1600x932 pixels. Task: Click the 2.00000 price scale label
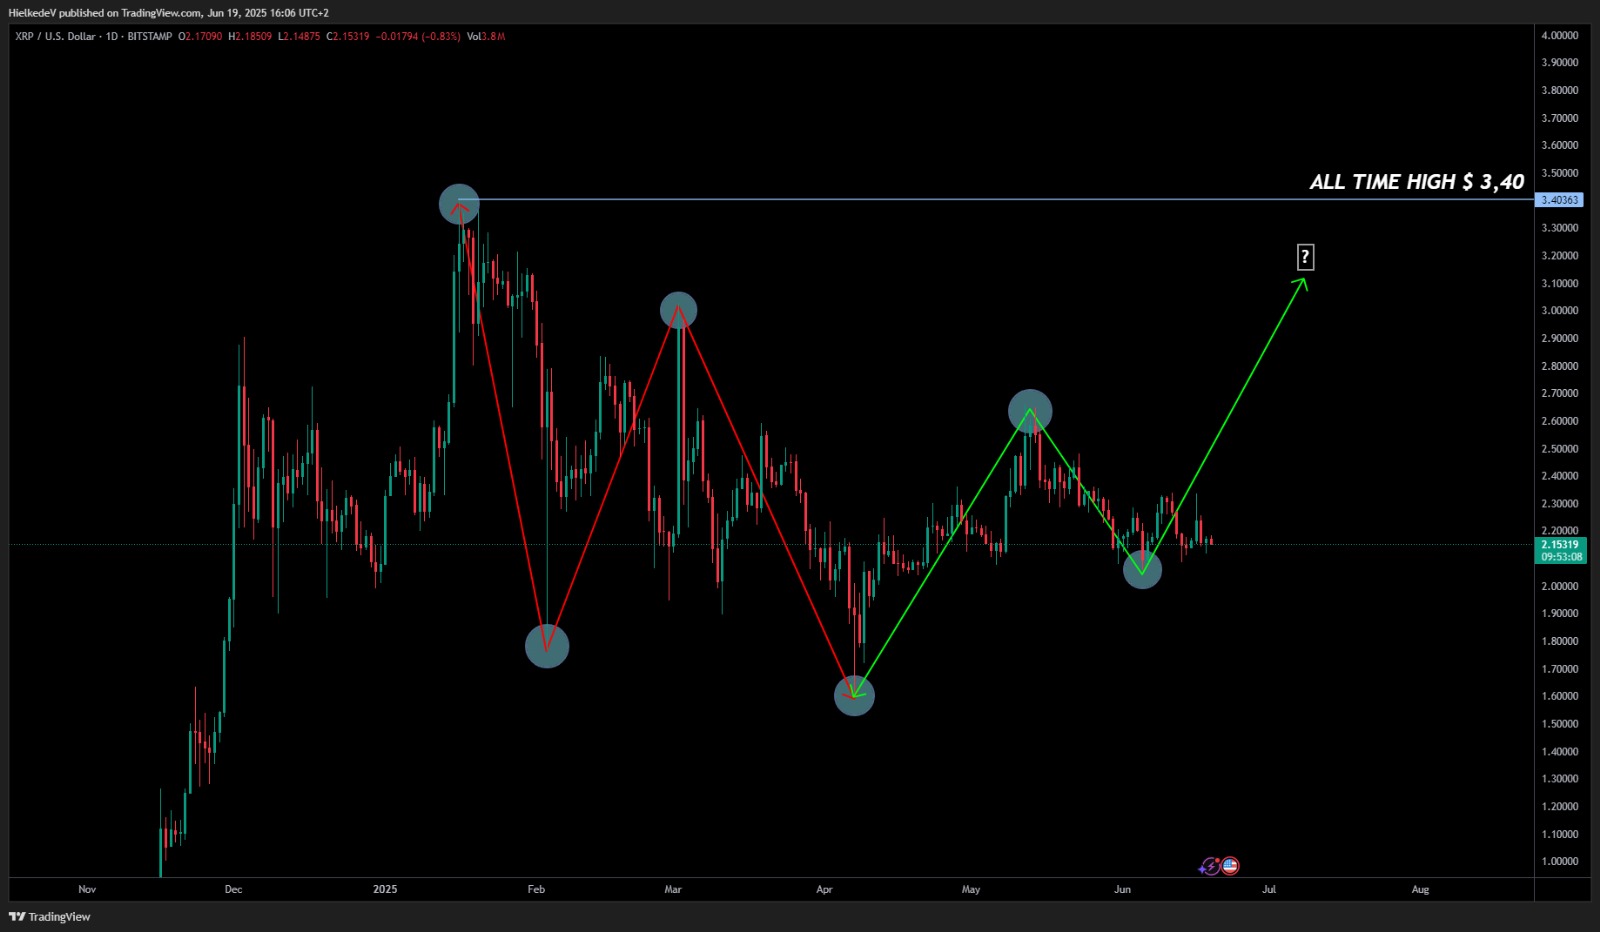[1560, 586]
